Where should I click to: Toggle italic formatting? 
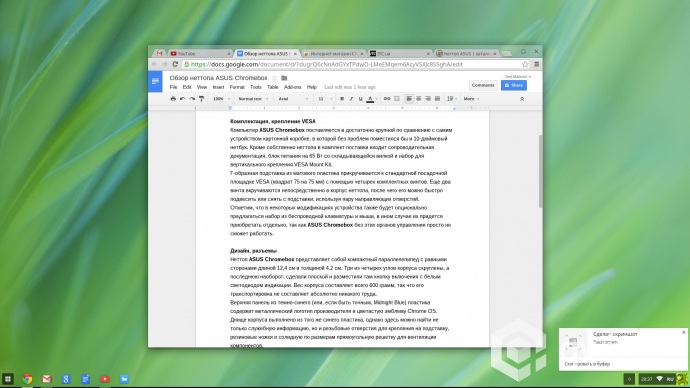pyautogui.click(x=351, y=99)
